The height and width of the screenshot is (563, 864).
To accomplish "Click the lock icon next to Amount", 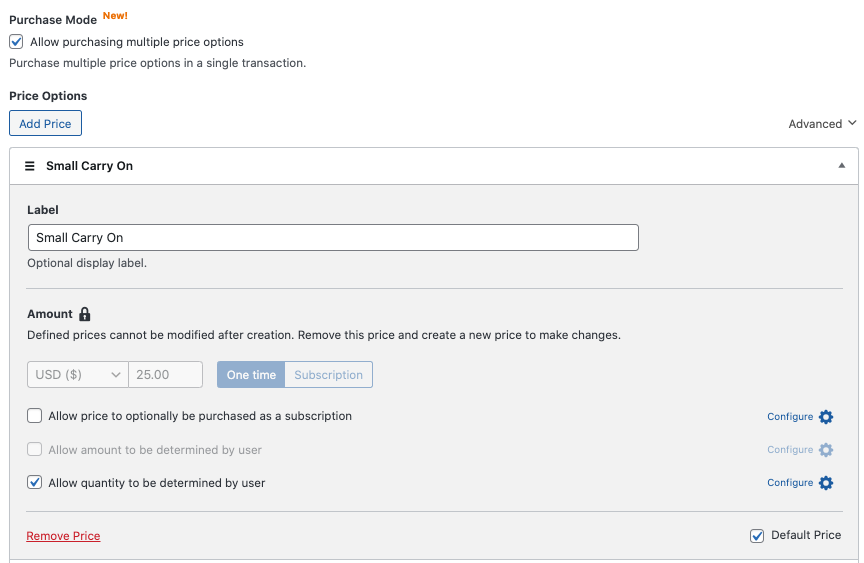I will [85, 314].
